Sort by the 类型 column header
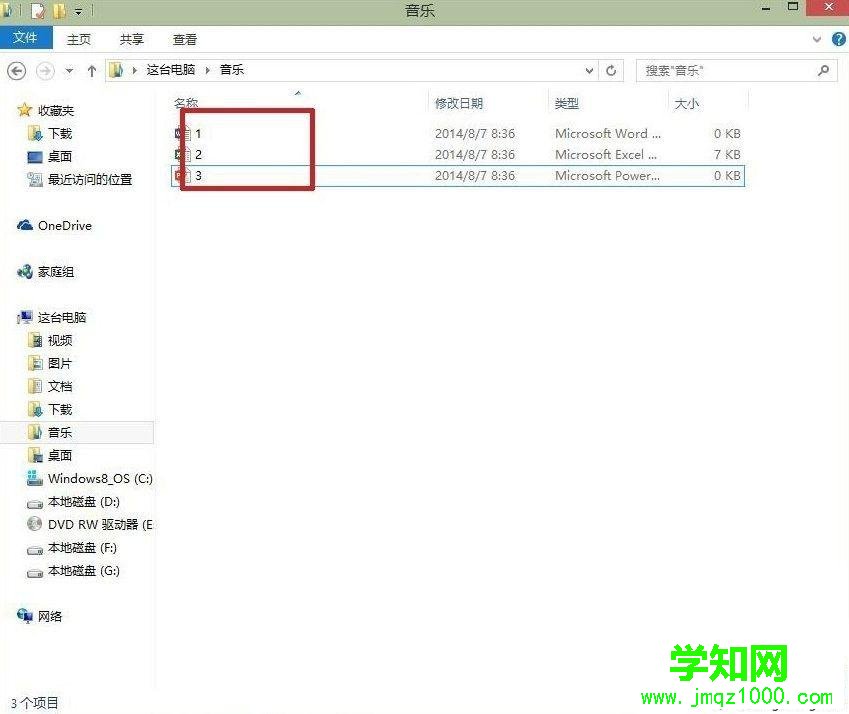Image resolution: width=849 pixels, height=714 pixels. [x=566, y=103]
